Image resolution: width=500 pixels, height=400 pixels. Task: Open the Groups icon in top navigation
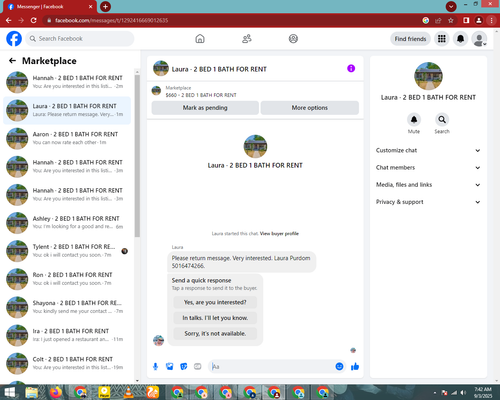pyautogui.click(x=293, y=39)
